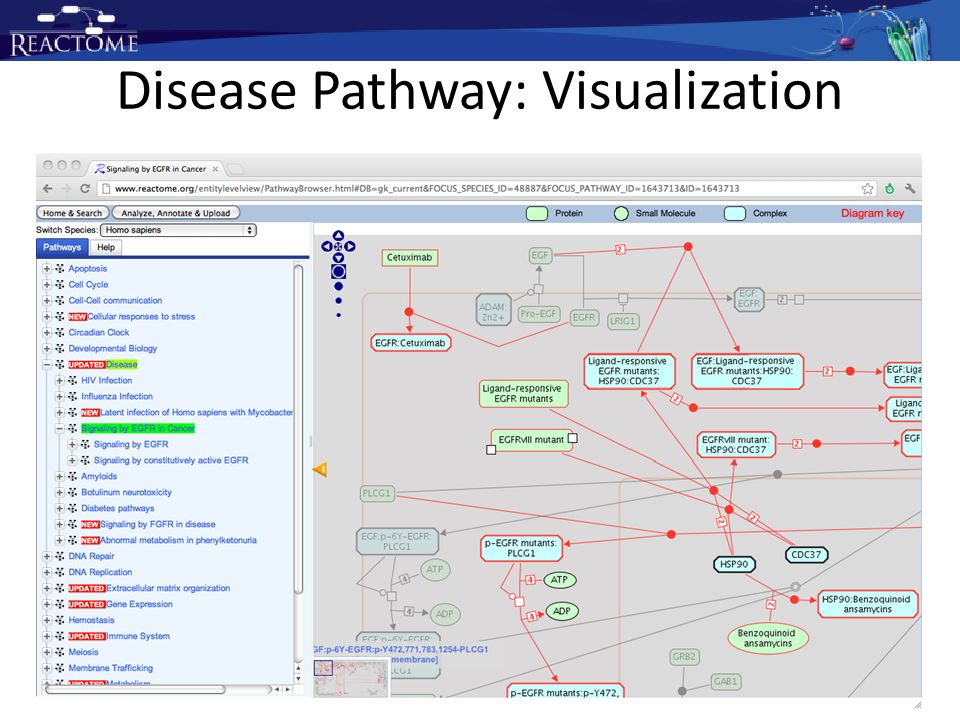The height and width of the screenshot is (720, 960).
Task: Go back using the browser back arrow
Action: [x=48, y=189]
